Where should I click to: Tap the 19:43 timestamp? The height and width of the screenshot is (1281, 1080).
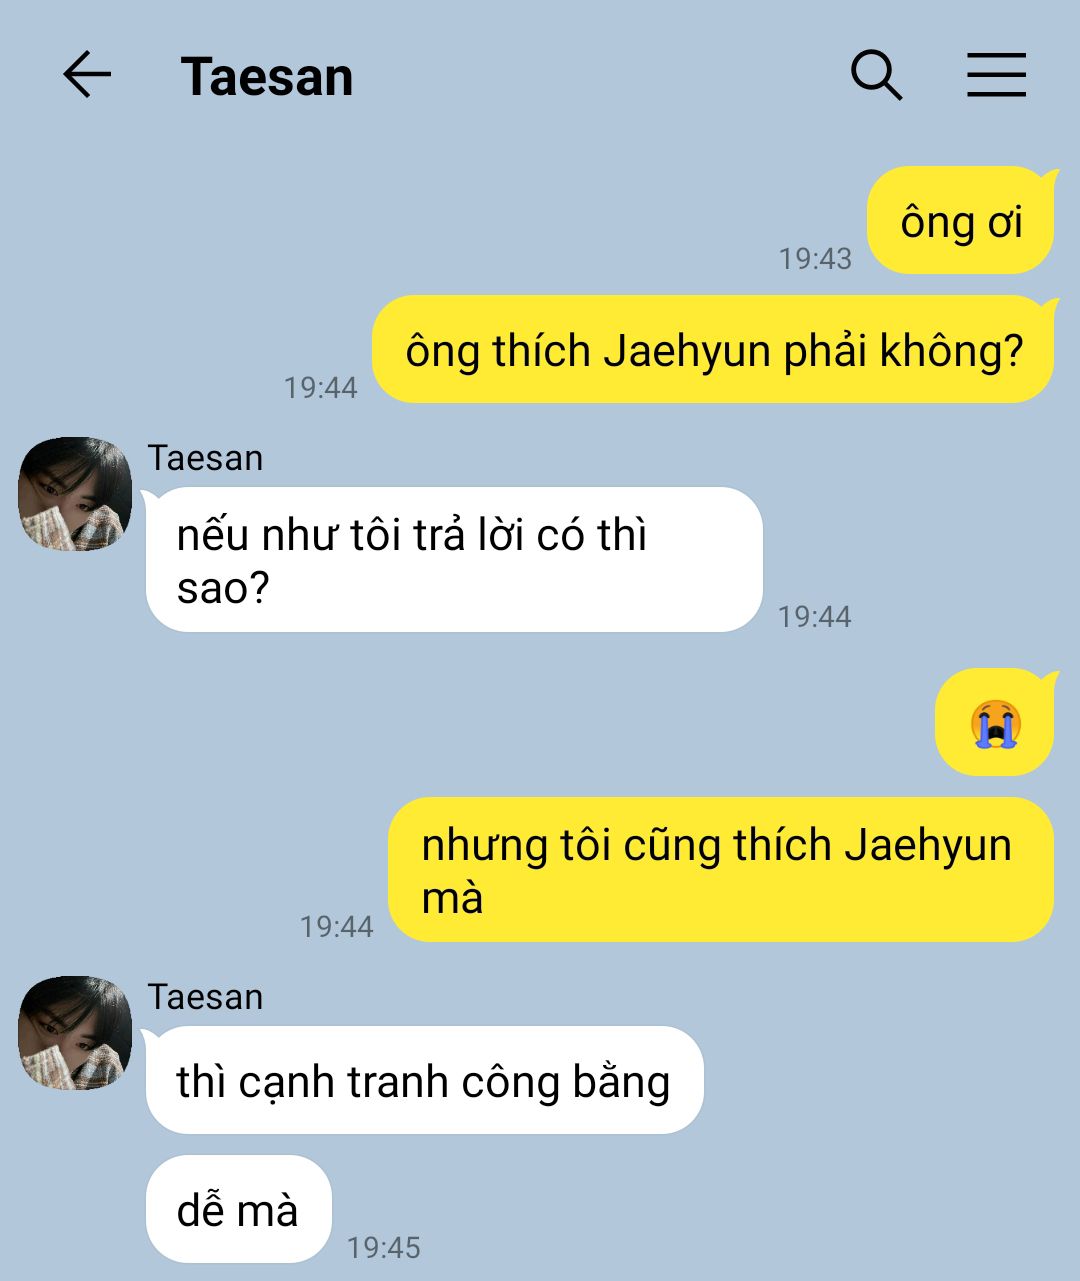pos(815,259)
